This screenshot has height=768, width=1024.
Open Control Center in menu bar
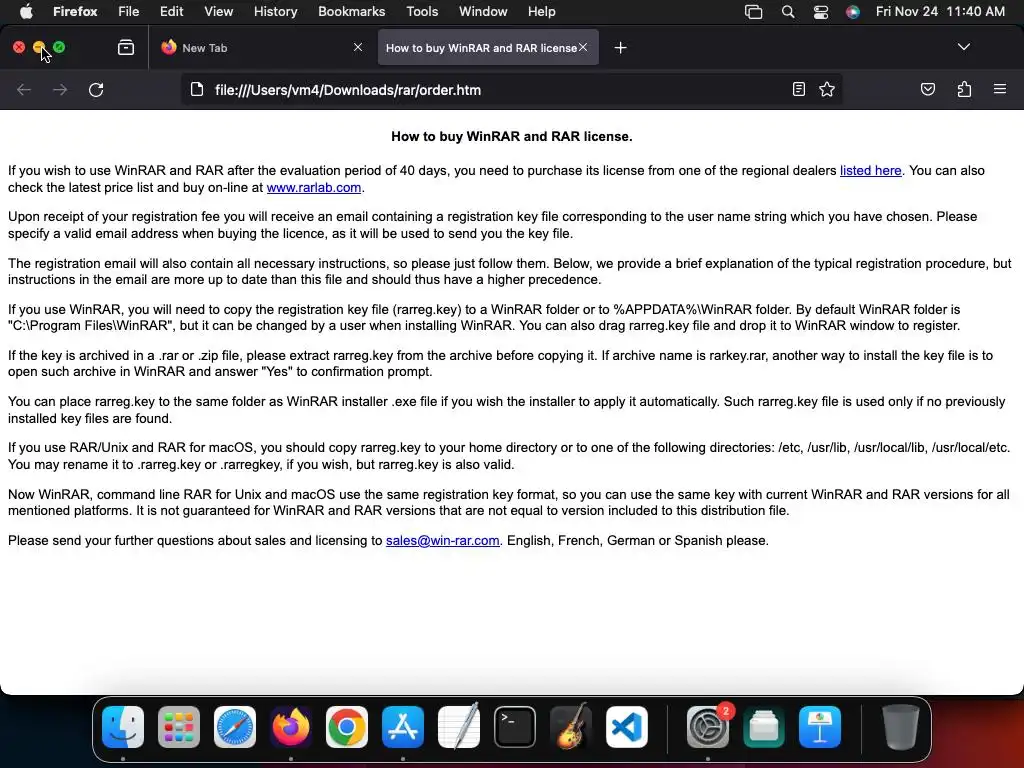click(821, 12)
